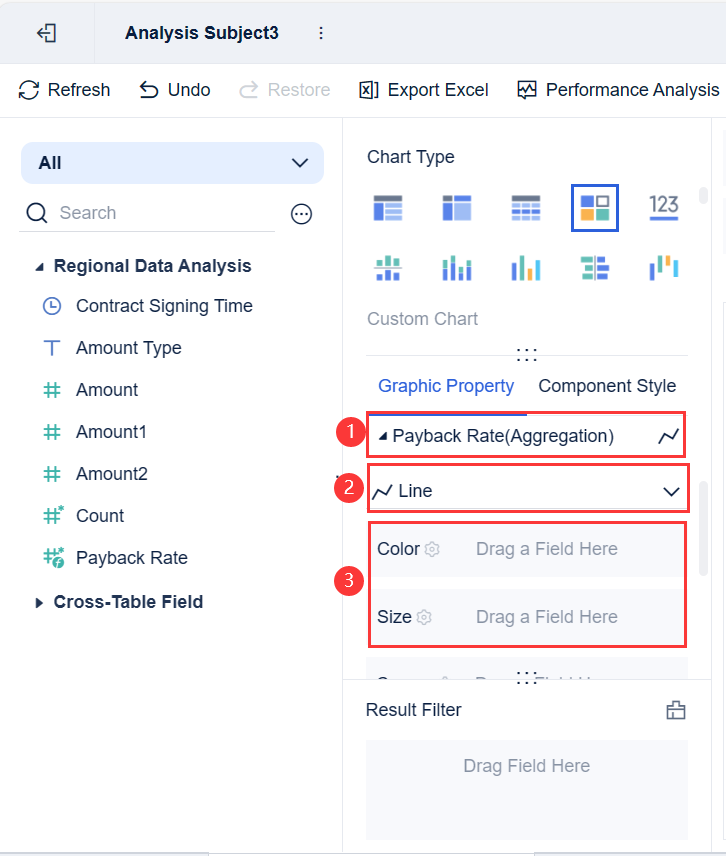This screenshot has width=726, height=856.
Task: Click the exit icon at top left
Action: 46,33
